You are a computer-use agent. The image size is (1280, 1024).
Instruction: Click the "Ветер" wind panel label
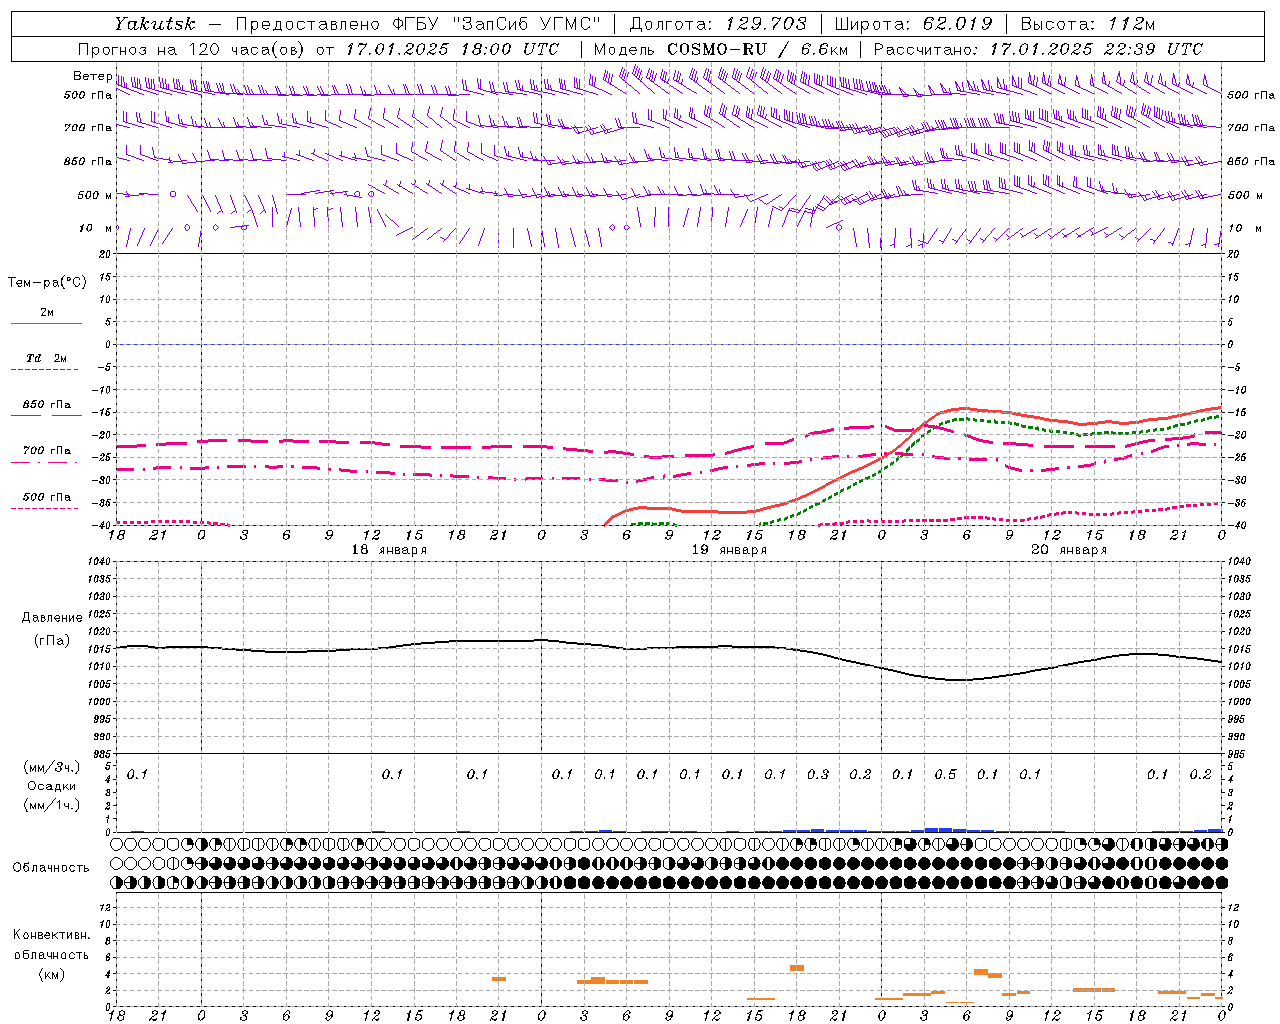[x=92, y=76]
